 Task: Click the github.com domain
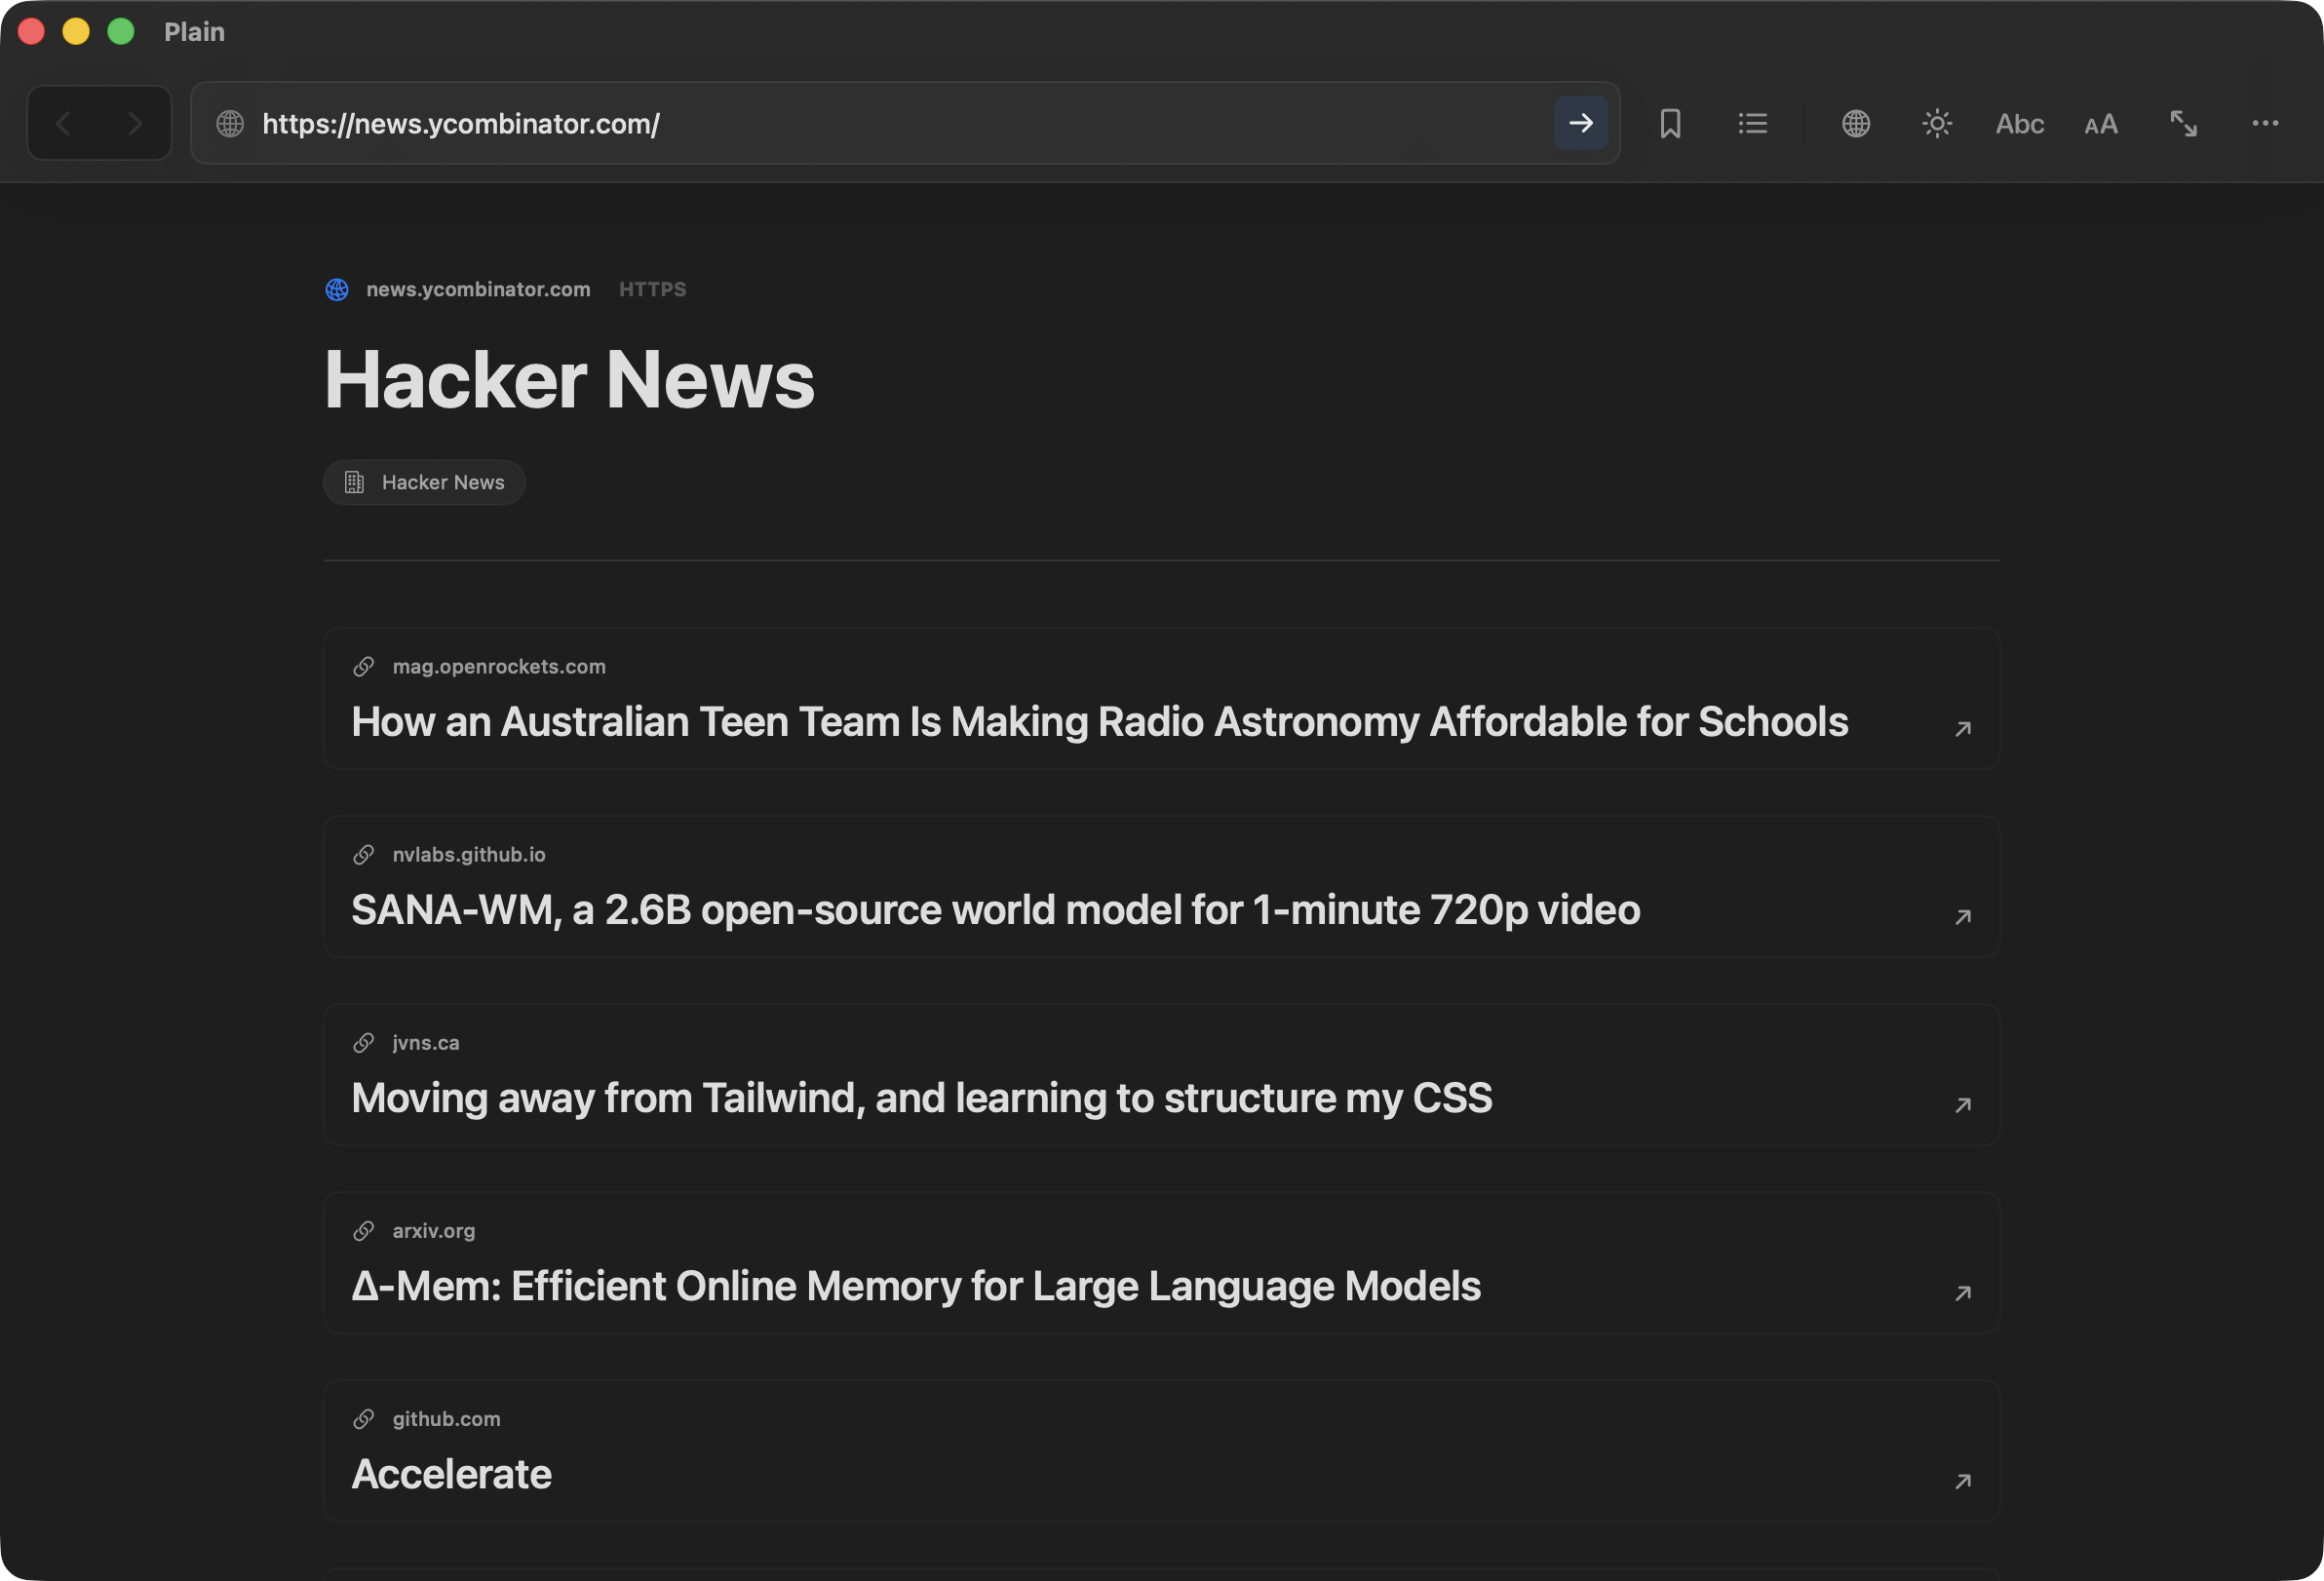[446, 1419]
